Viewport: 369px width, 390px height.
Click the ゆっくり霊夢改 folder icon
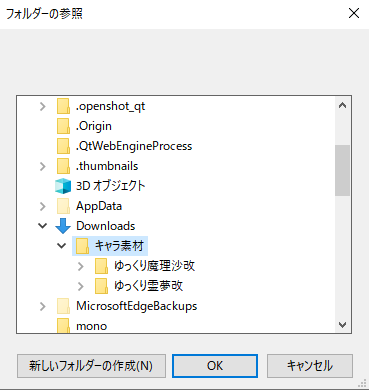coord(101,286)
